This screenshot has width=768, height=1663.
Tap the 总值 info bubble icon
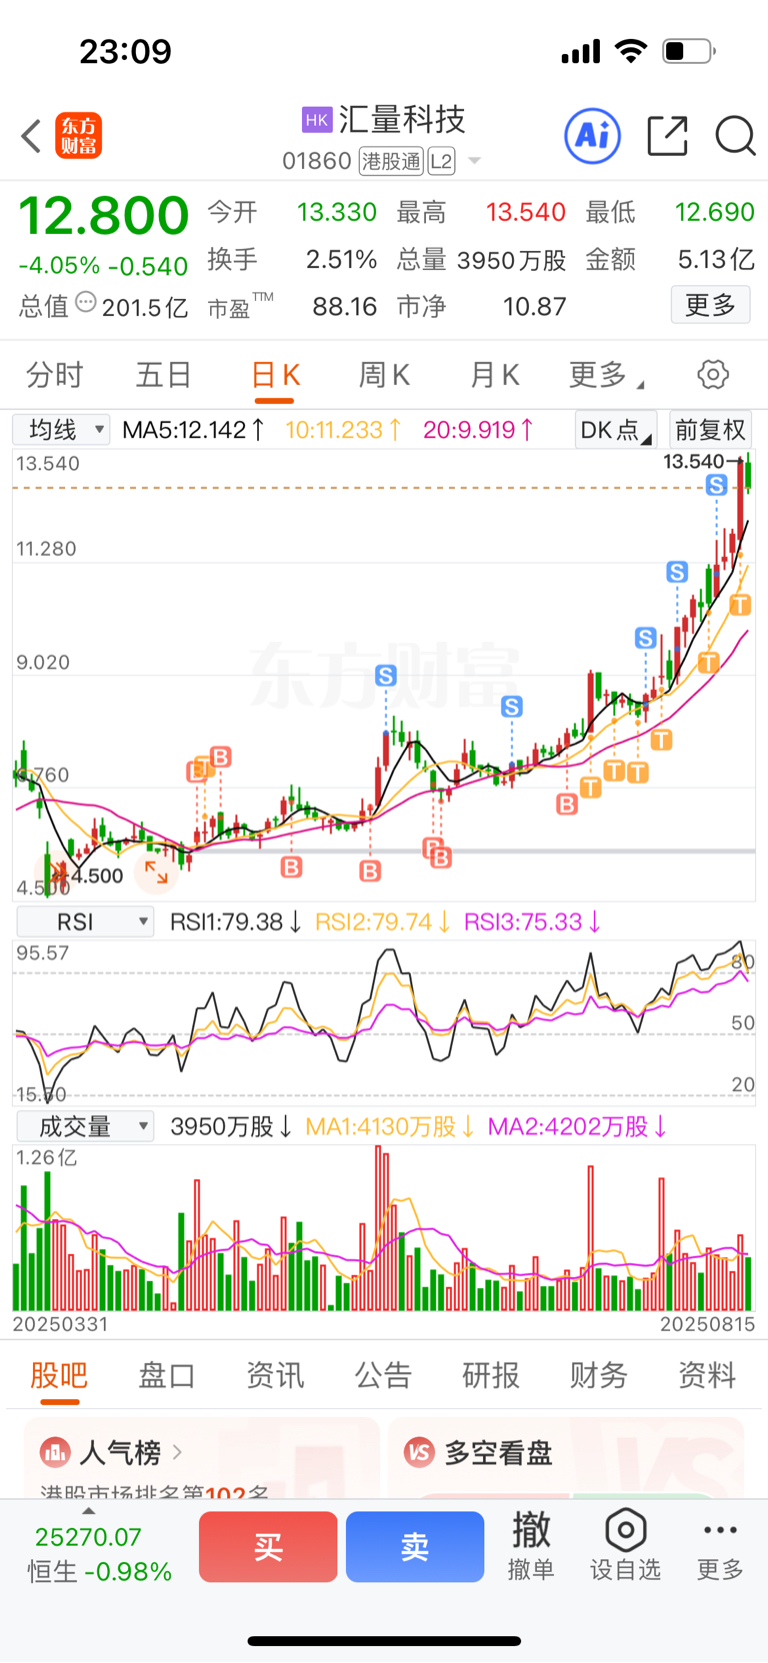pos(86,302)
